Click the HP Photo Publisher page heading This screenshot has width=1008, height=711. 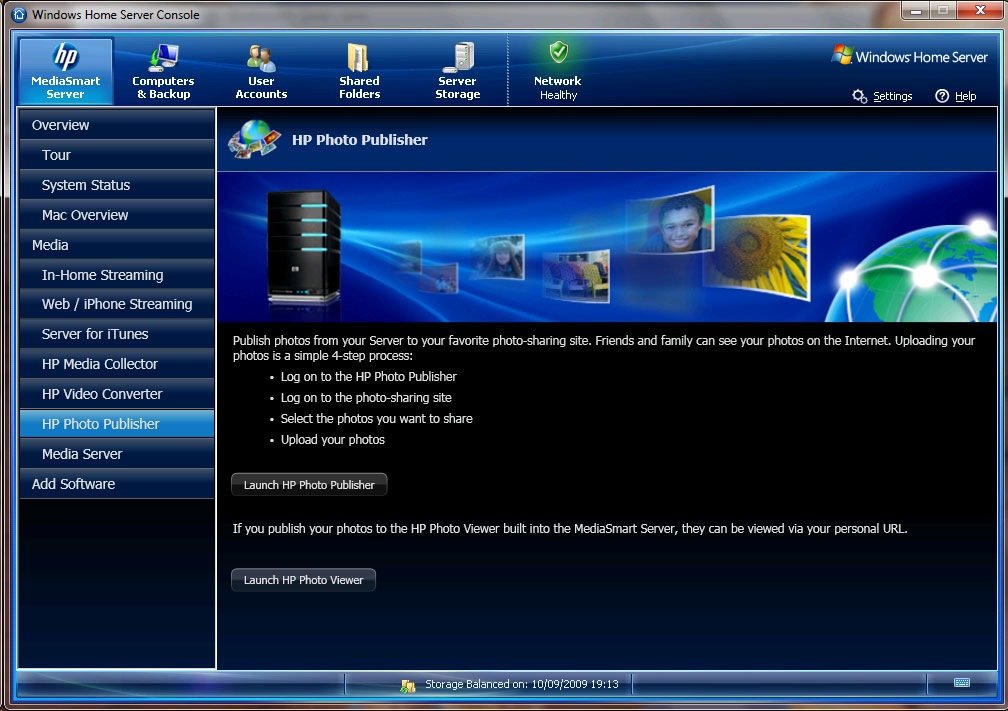359,140
